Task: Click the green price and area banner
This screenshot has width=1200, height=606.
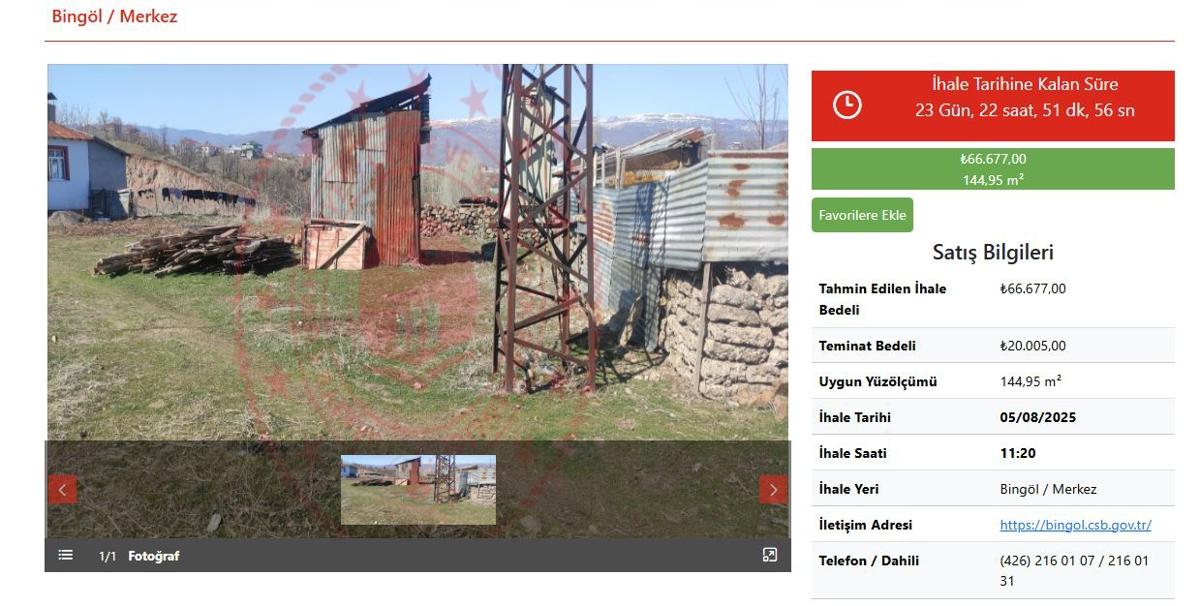Action: click(x=993, y=169)
